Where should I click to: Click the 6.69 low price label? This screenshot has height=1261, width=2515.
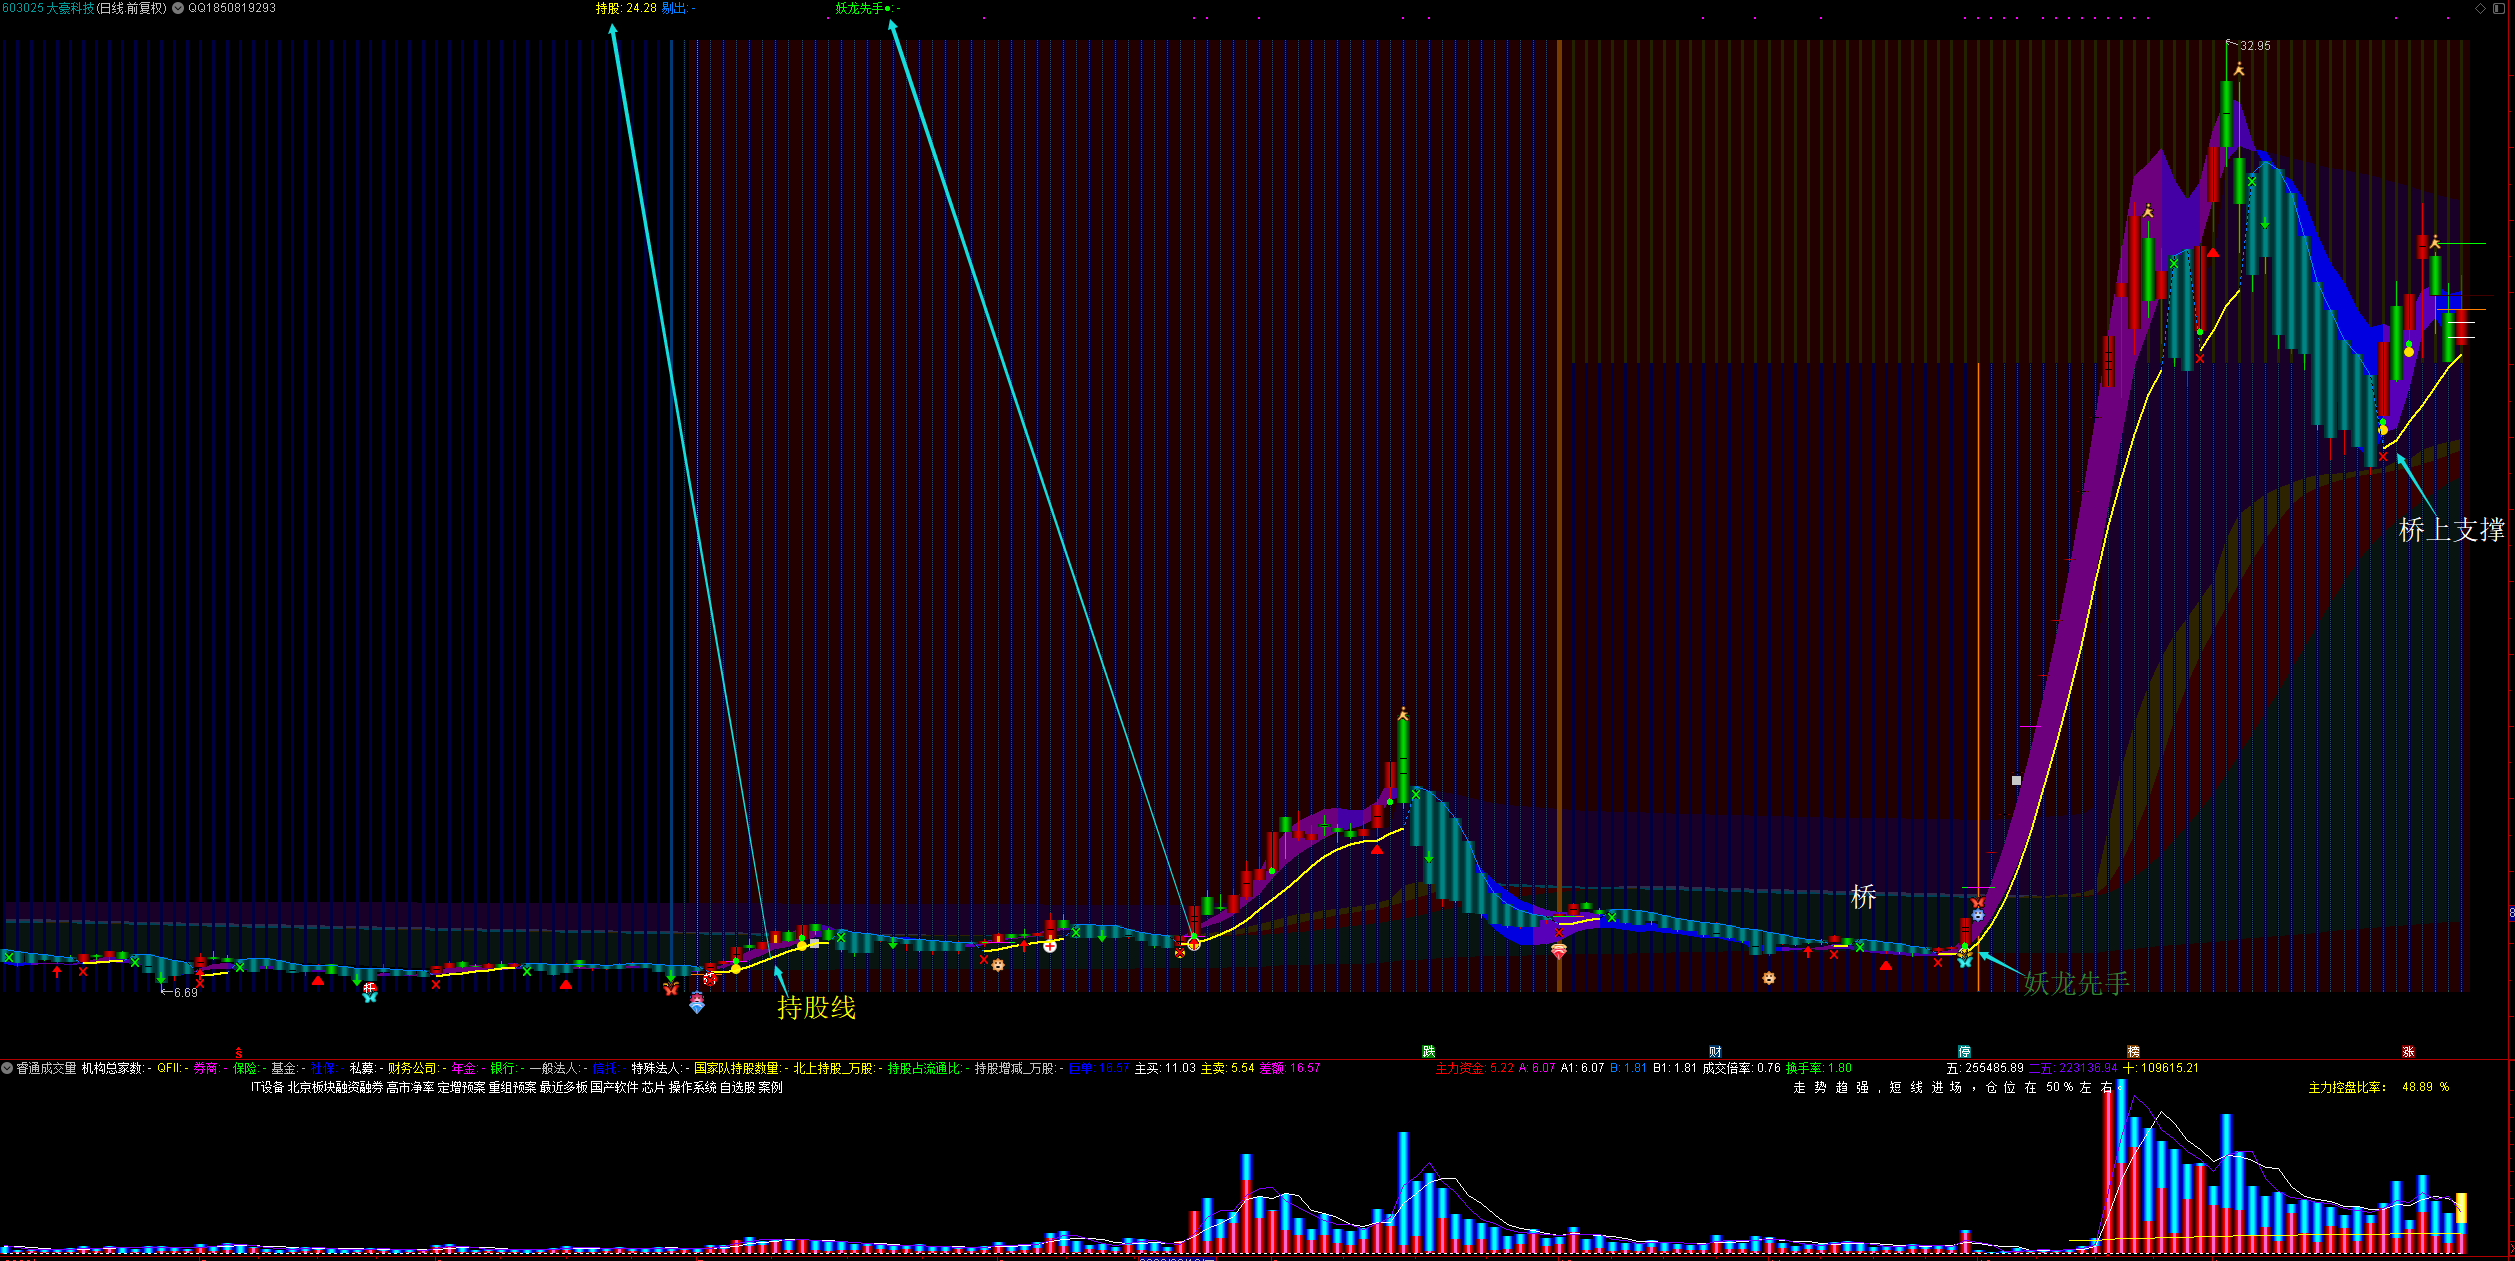tap(185, 992)
